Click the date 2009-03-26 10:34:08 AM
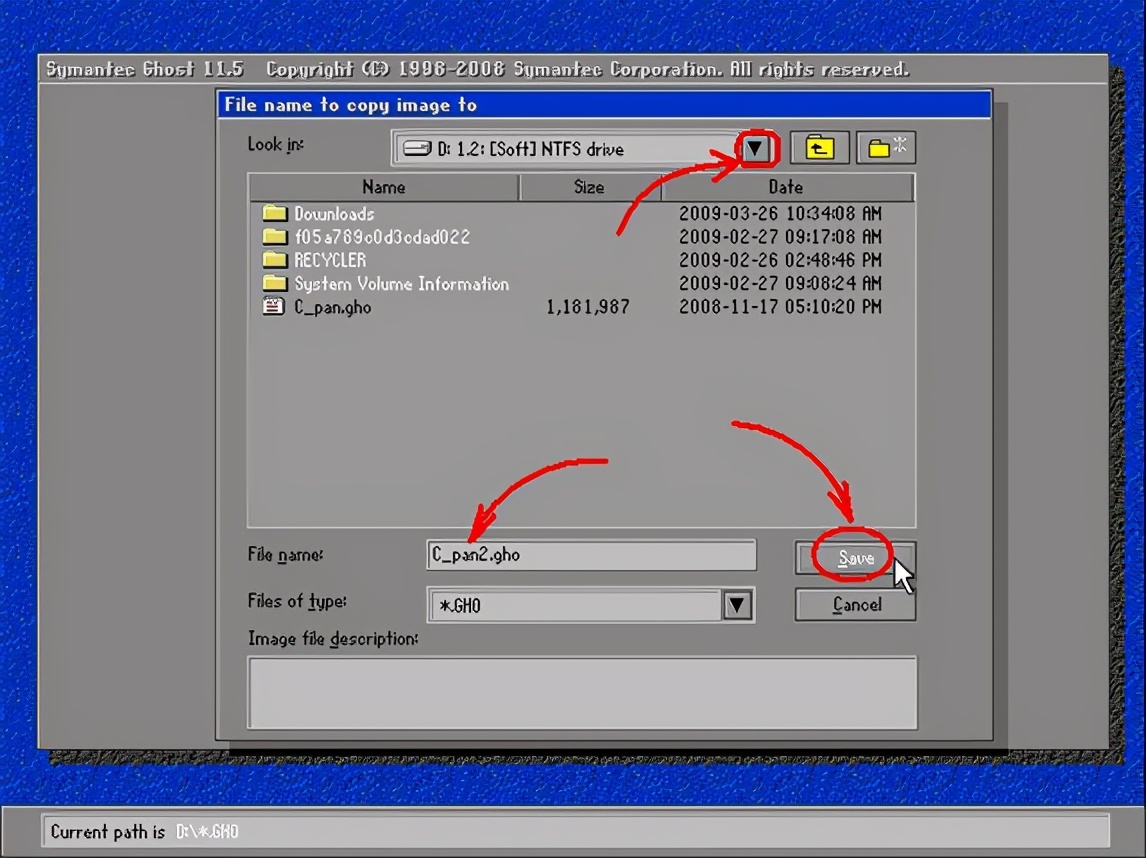The height and width of the screenshot is (858, 1146). pos(780,213)
